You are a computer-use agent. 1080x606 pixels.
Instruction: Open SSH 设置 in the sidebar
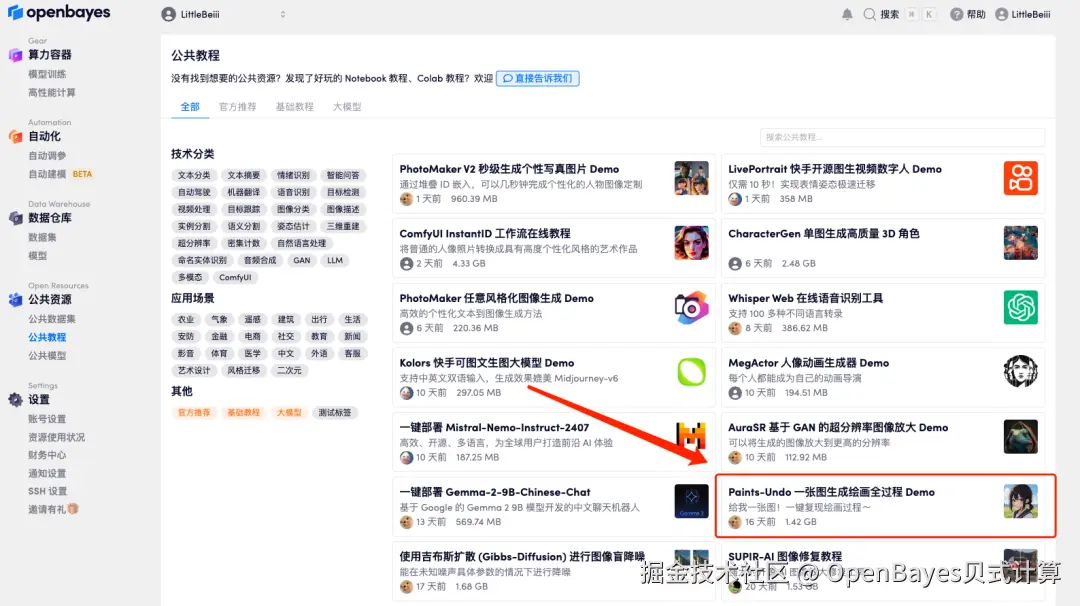(x=48, y=491)
